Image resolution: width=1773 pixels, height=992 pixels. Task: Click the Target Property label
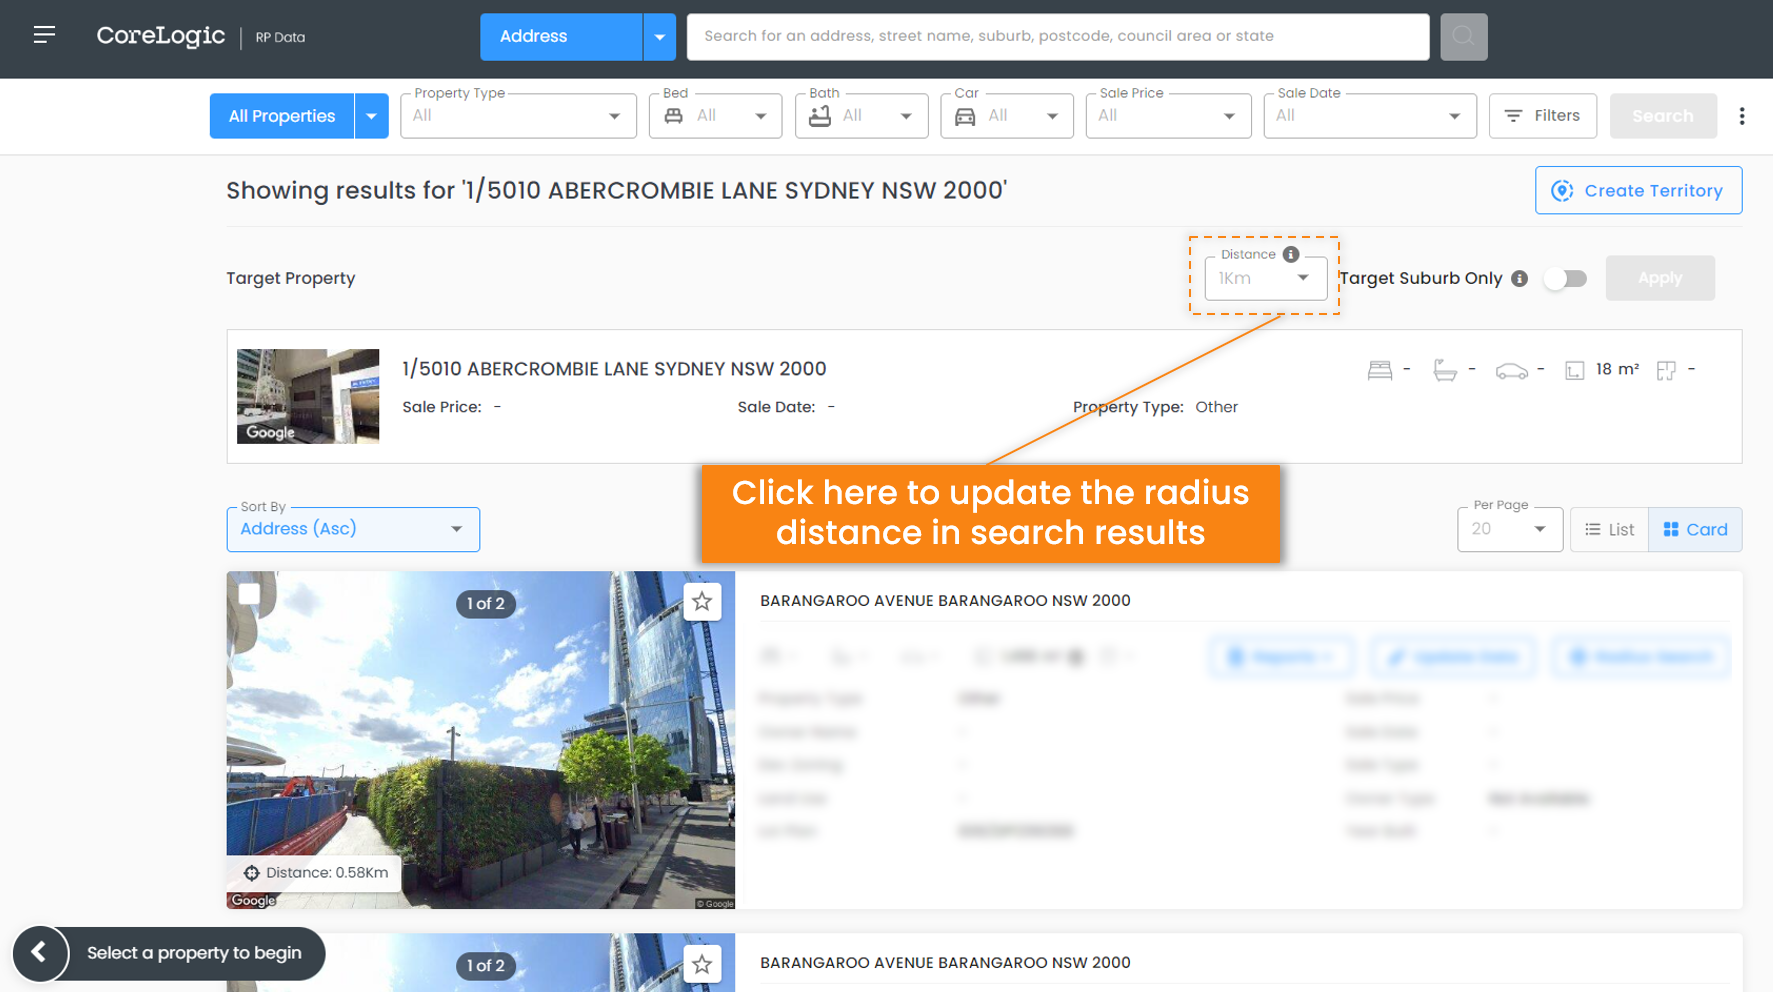click(x=291, y=278)
